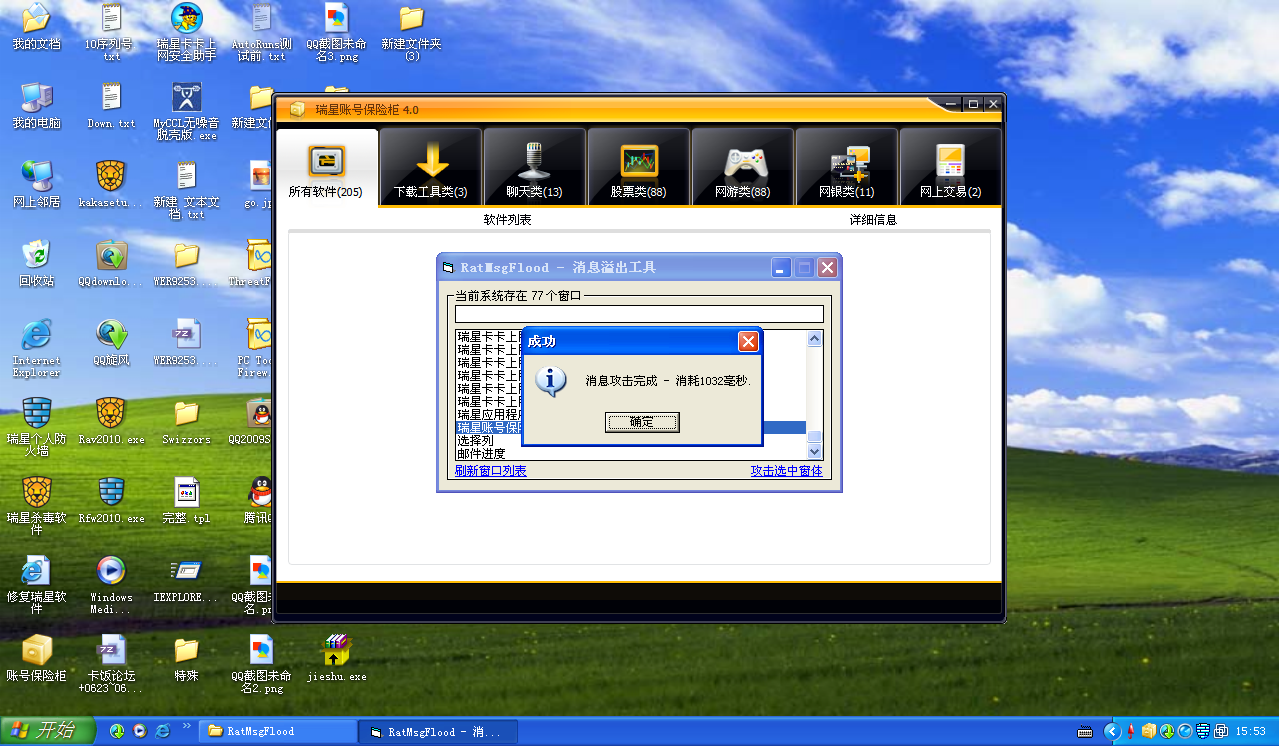Click the RatMsgFlood folder taskbar button
The image size is (1279, 746).
point(277,731)
